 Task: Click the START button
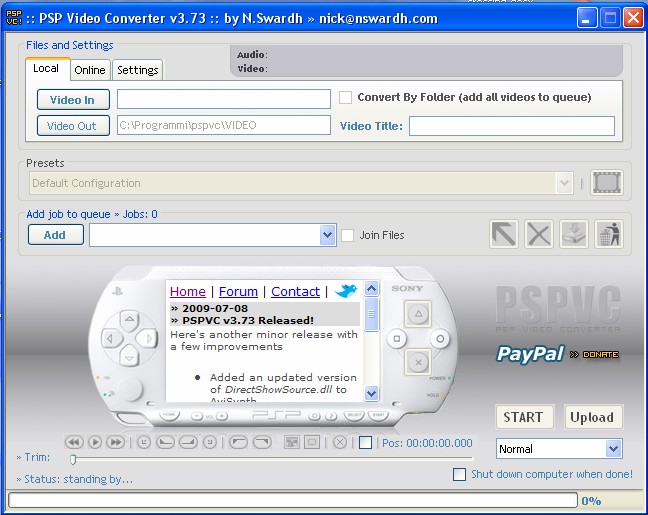[524, 417]
